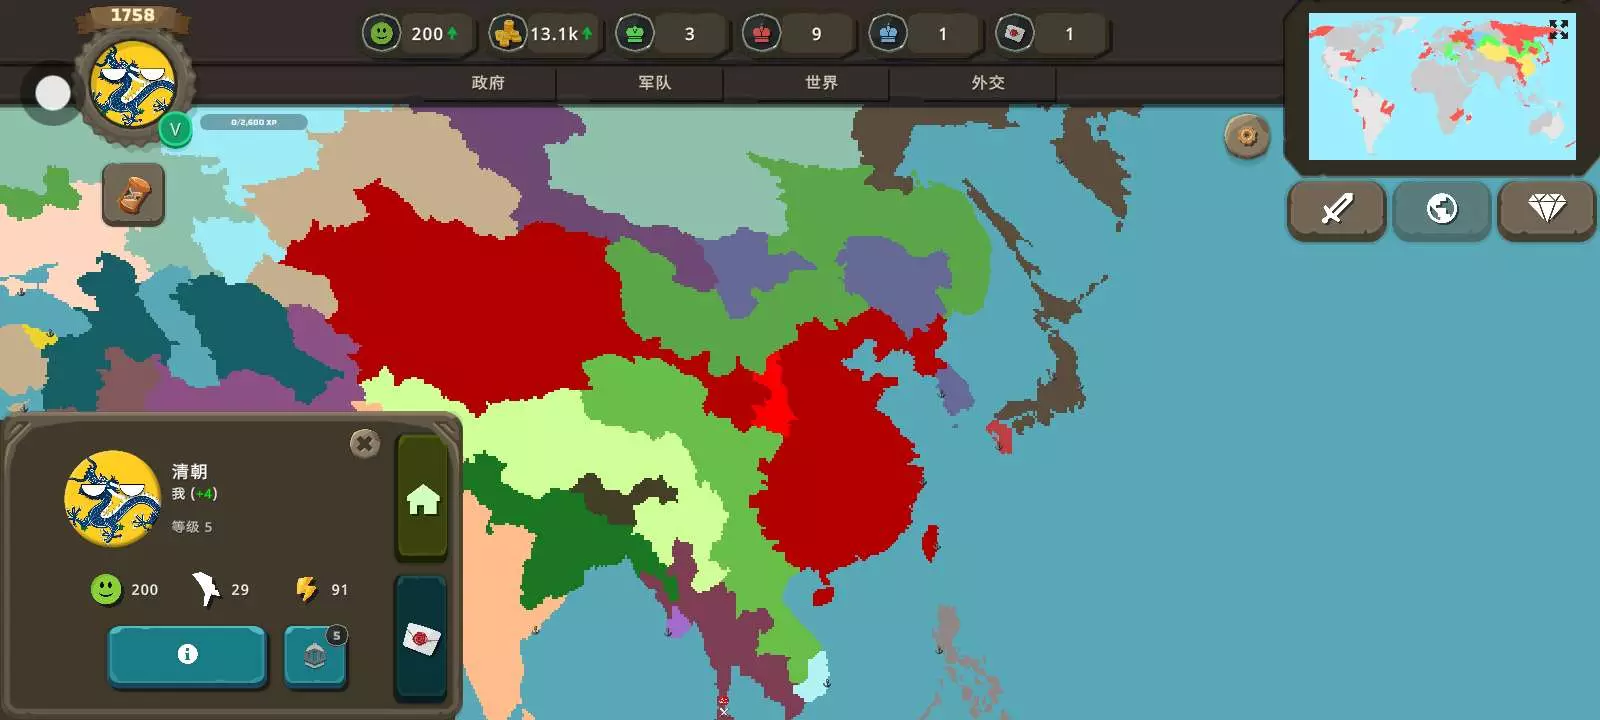Tap the lightning power icon showing 91

(x=306, y=589)
